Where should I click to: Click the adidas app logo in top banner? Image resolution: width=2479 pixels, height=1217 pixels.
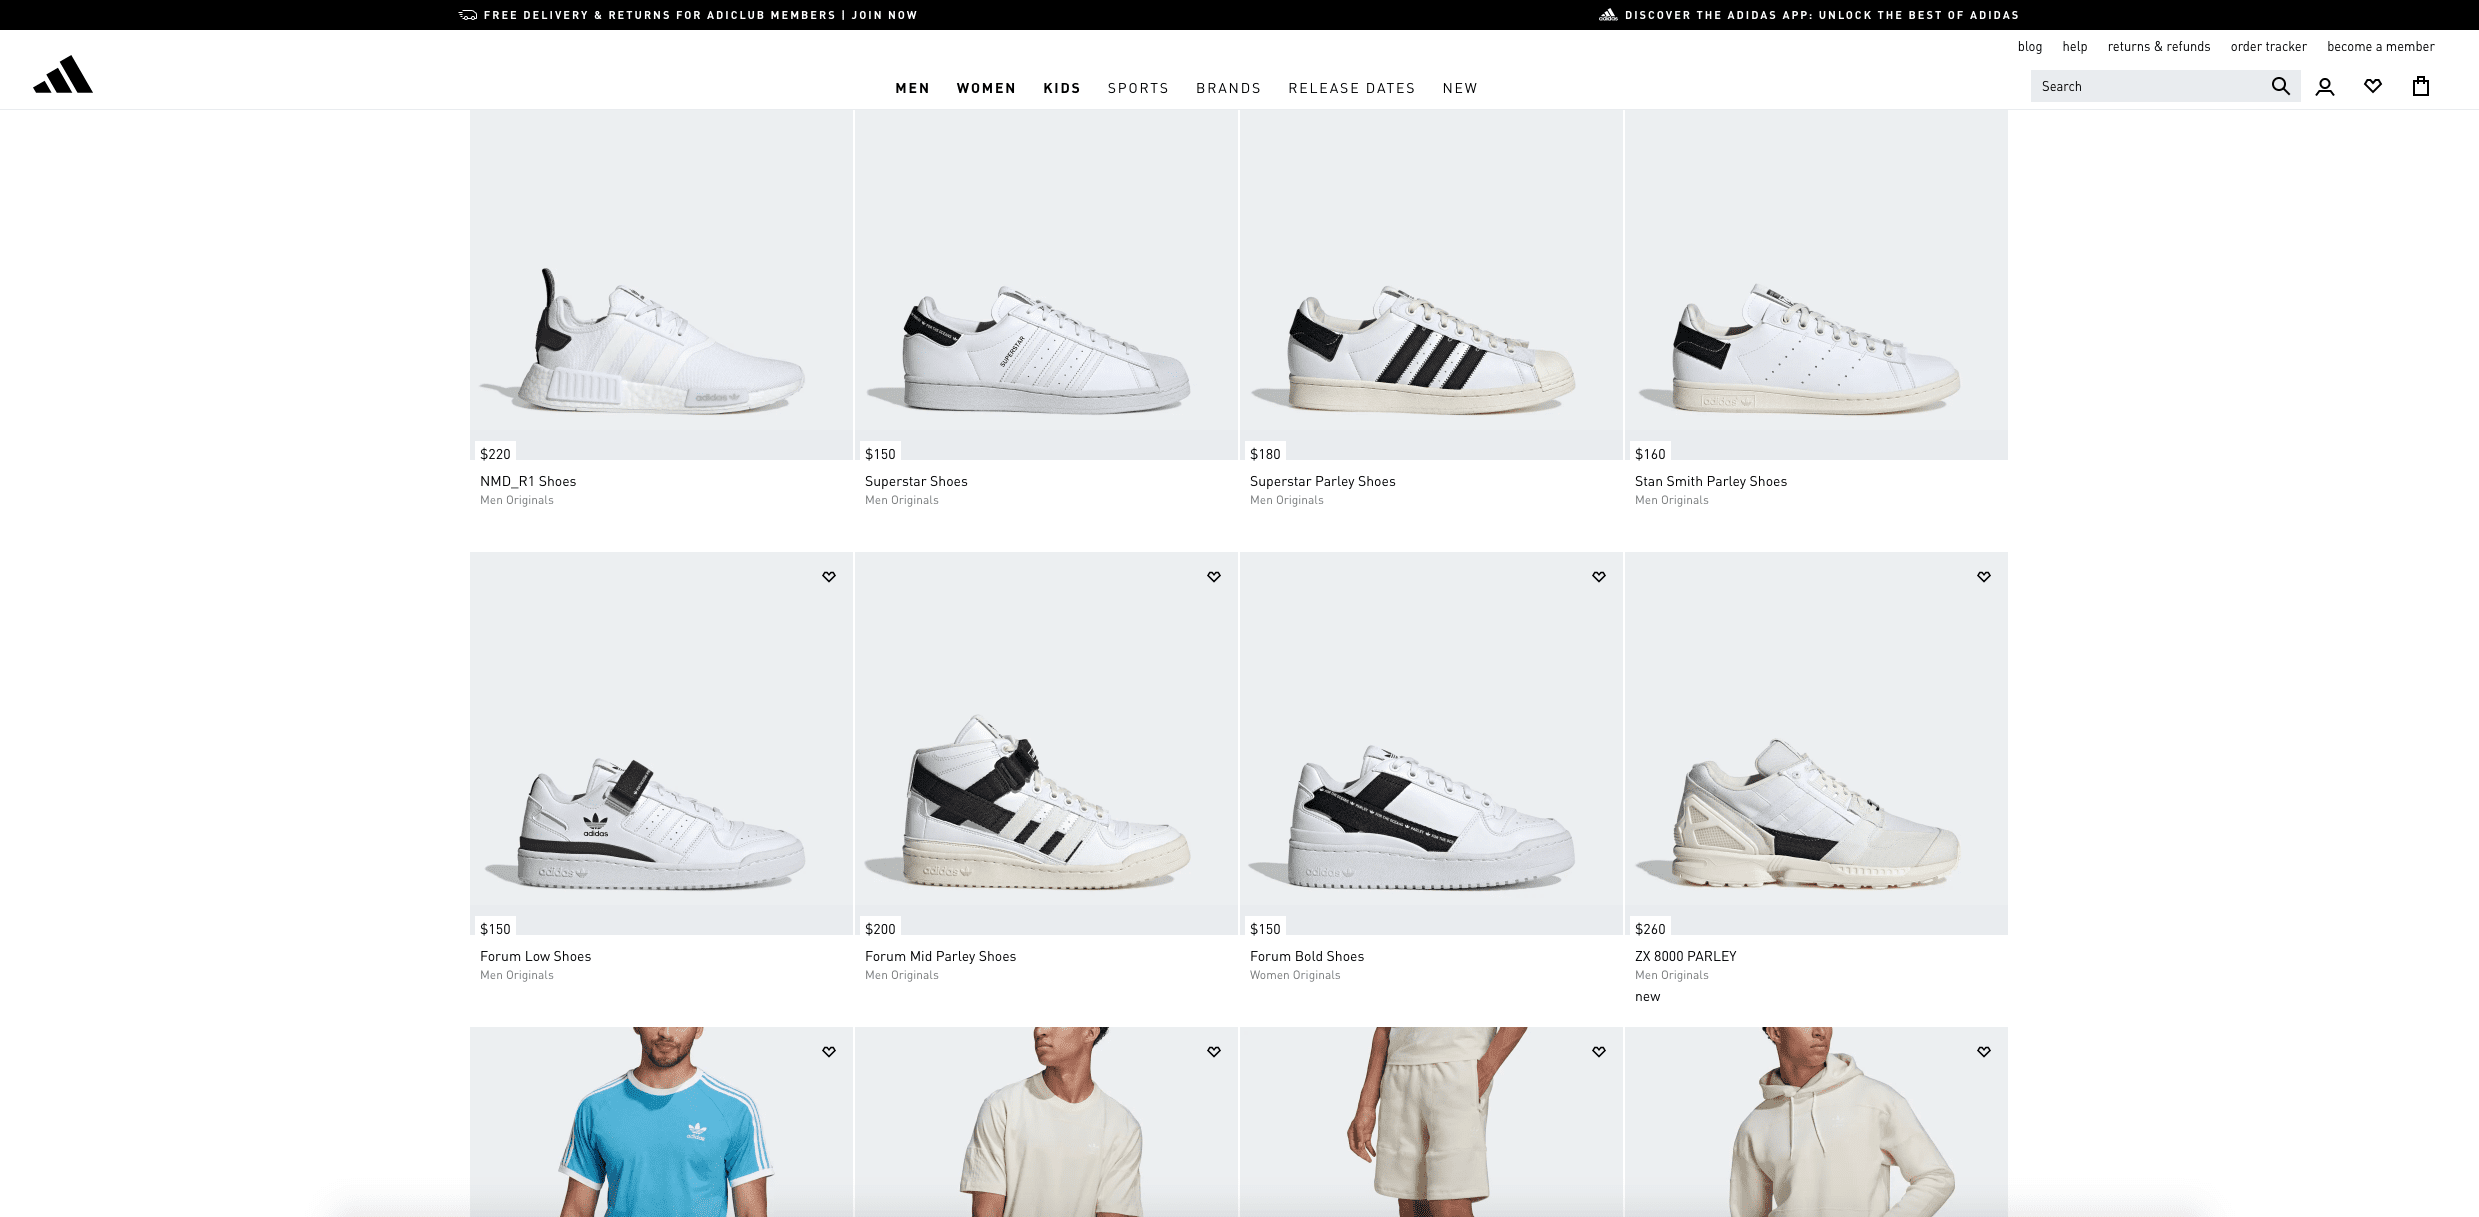tap(1608, 15)
